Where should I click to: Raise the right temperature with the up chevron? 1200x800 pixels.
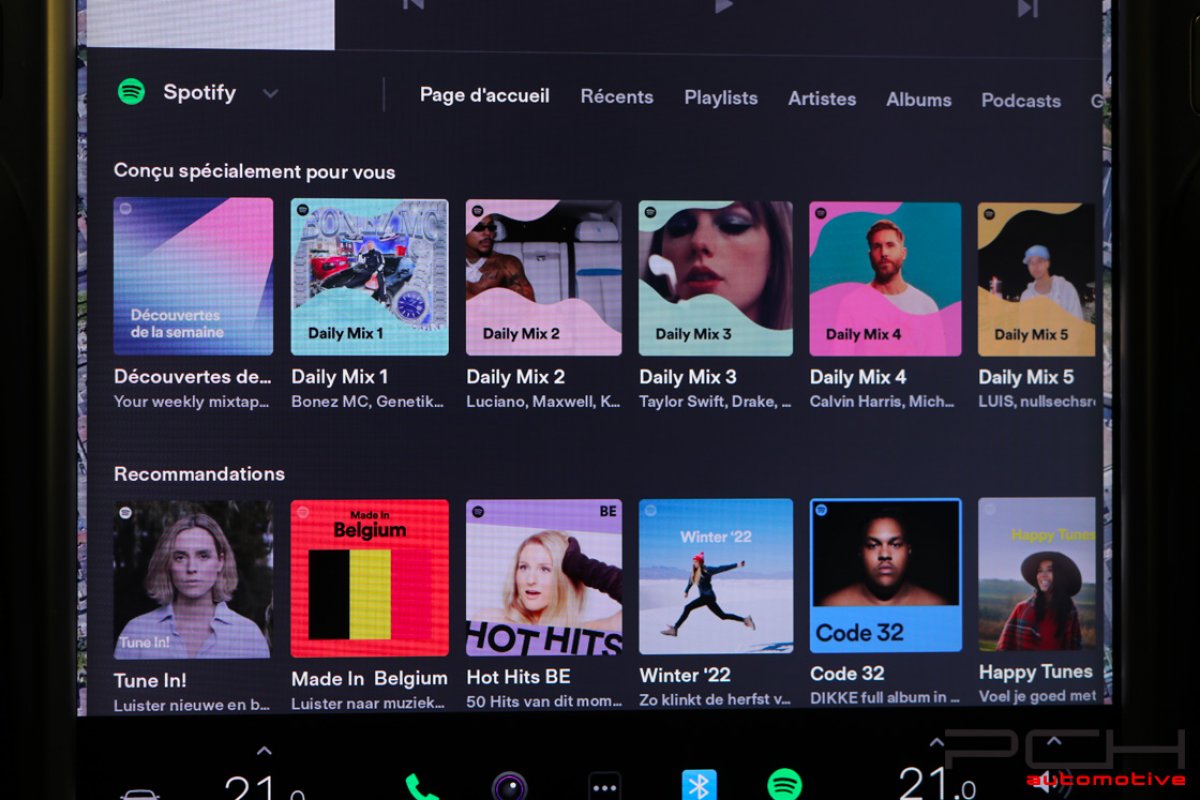(937, 743)
